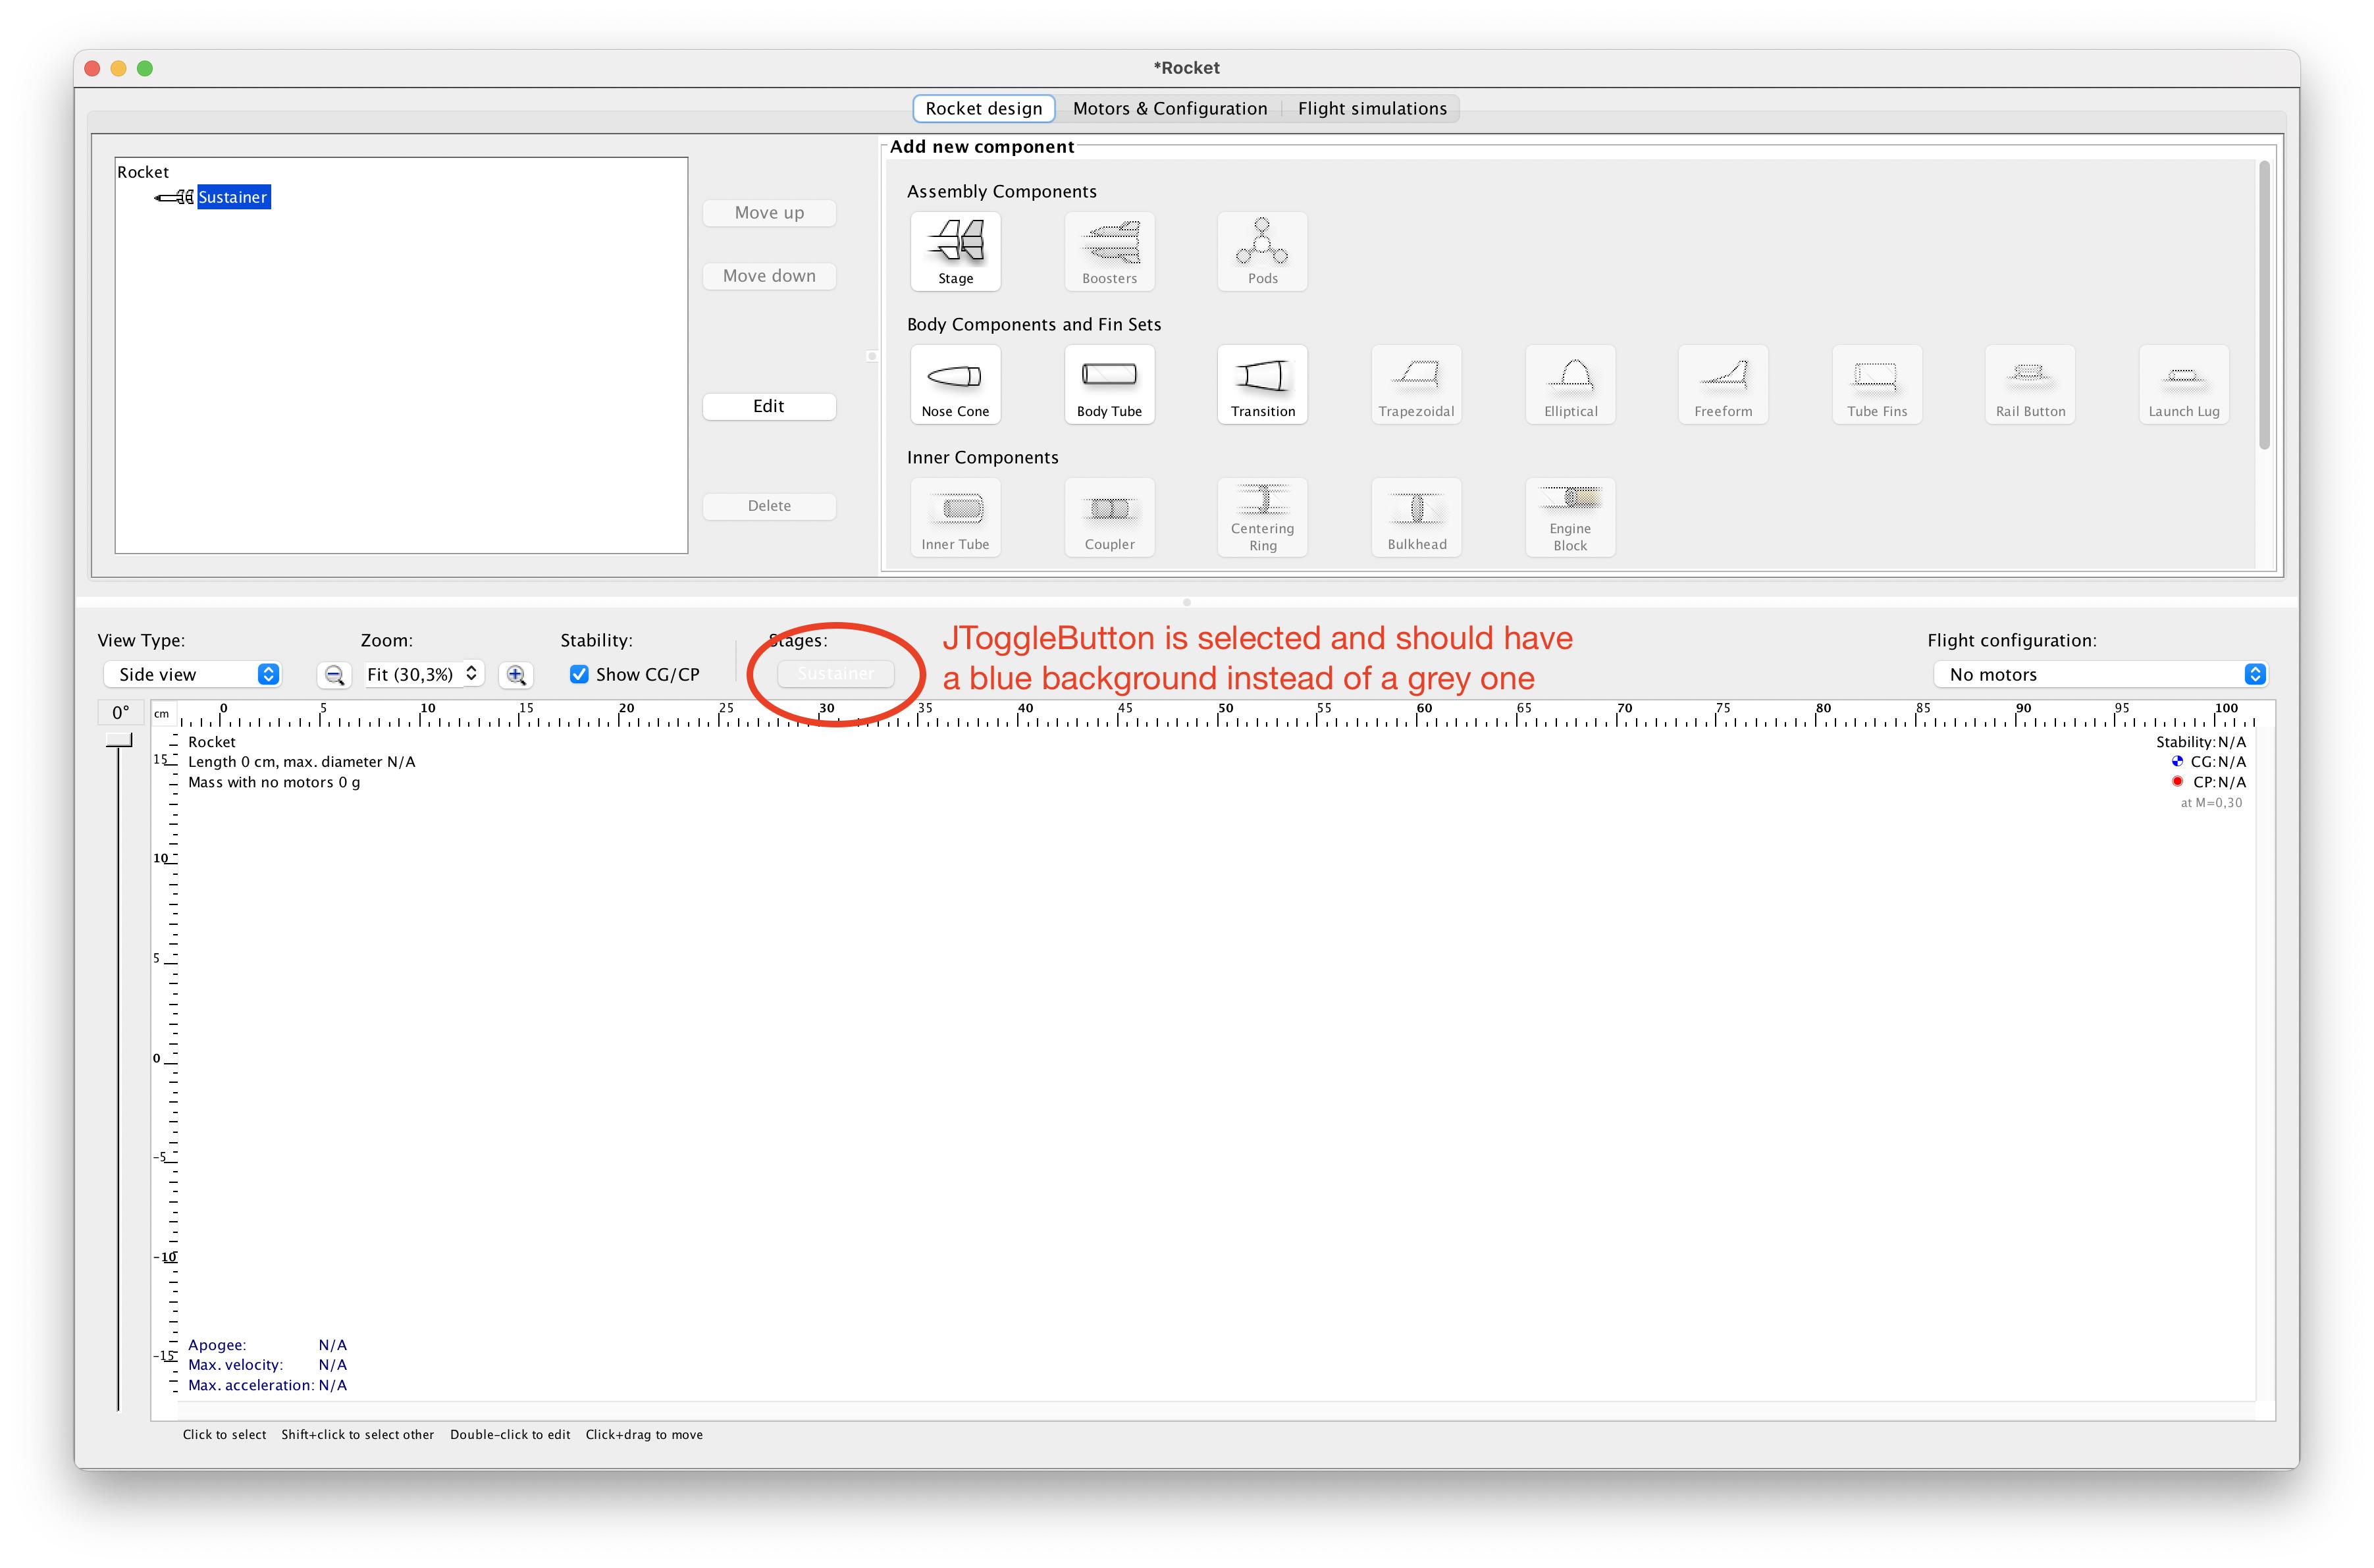Switch to the Motors & Configuration tab
This screenshot has width=2374, height=1568.
click(x=1170, y=108)
